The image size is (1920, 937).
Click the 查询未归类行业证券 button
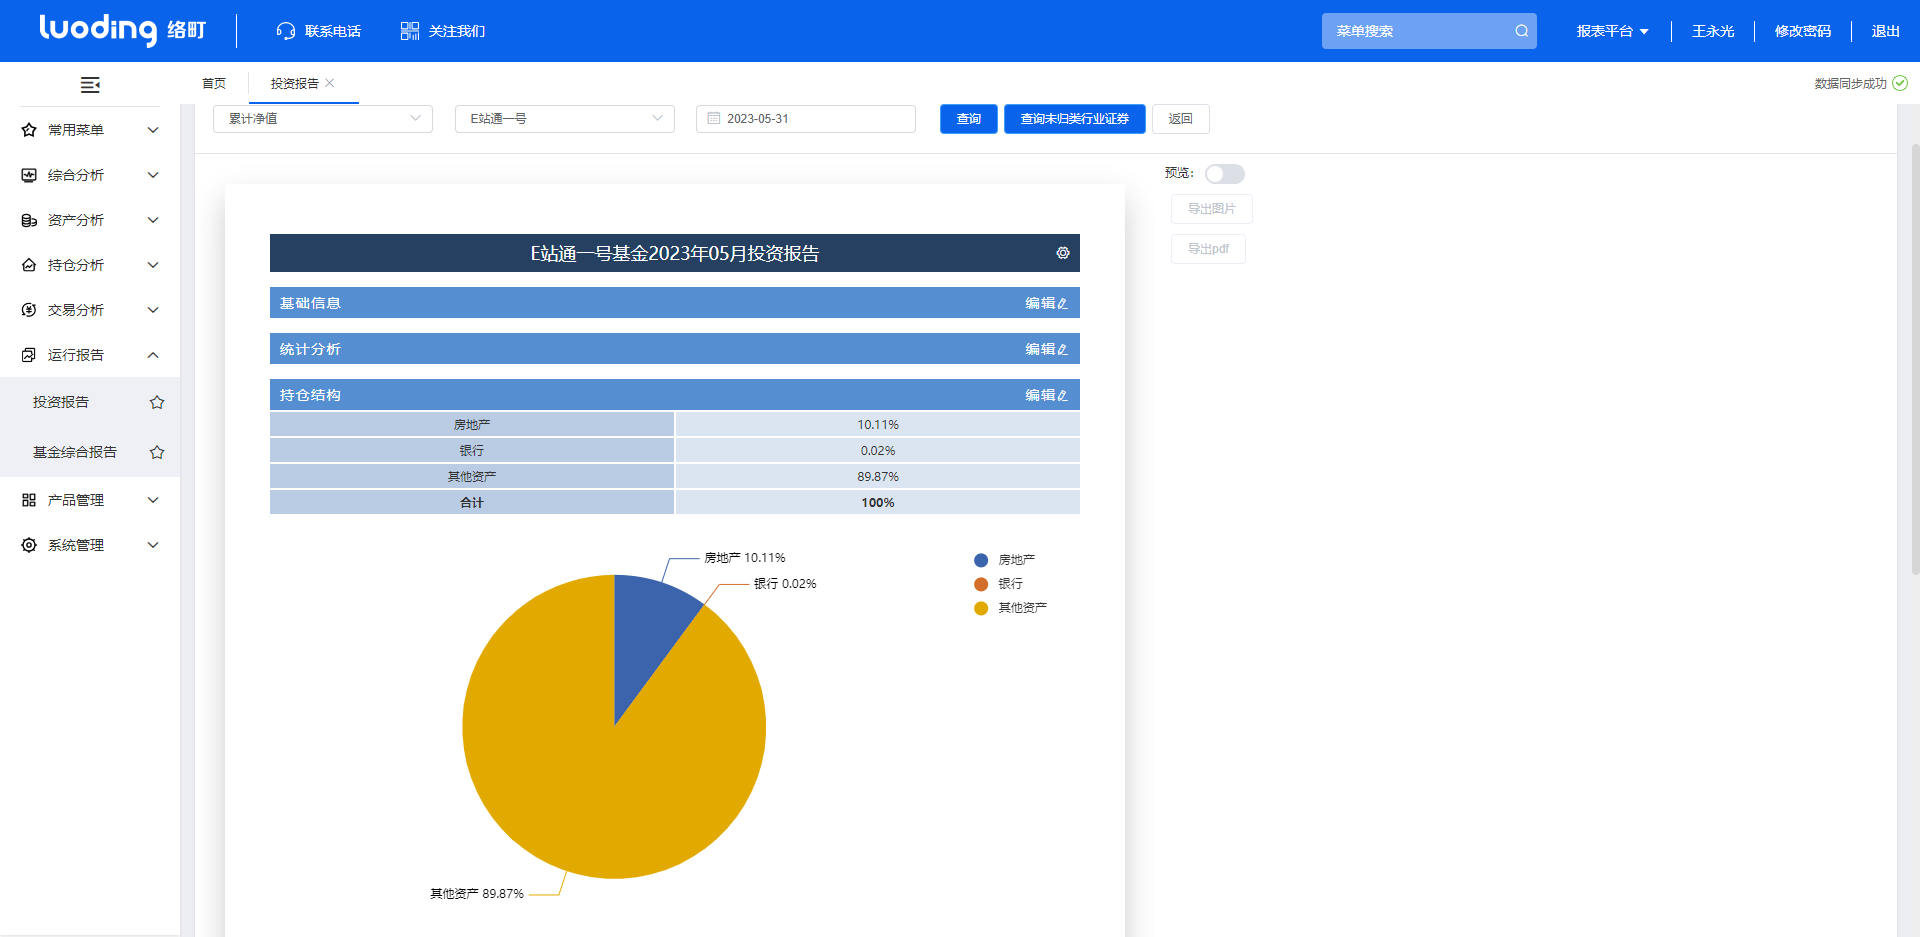point(1075,119)
